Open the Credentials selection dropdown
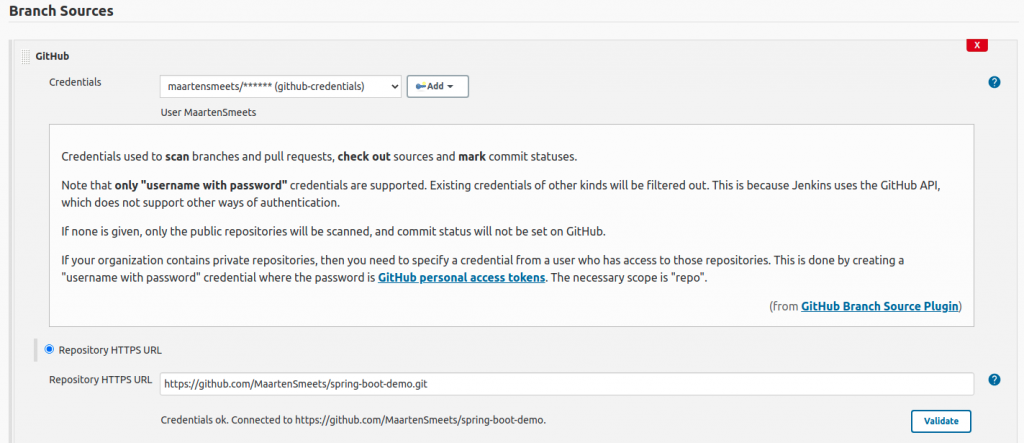The image size is (1024, 443). click(280, 87)
